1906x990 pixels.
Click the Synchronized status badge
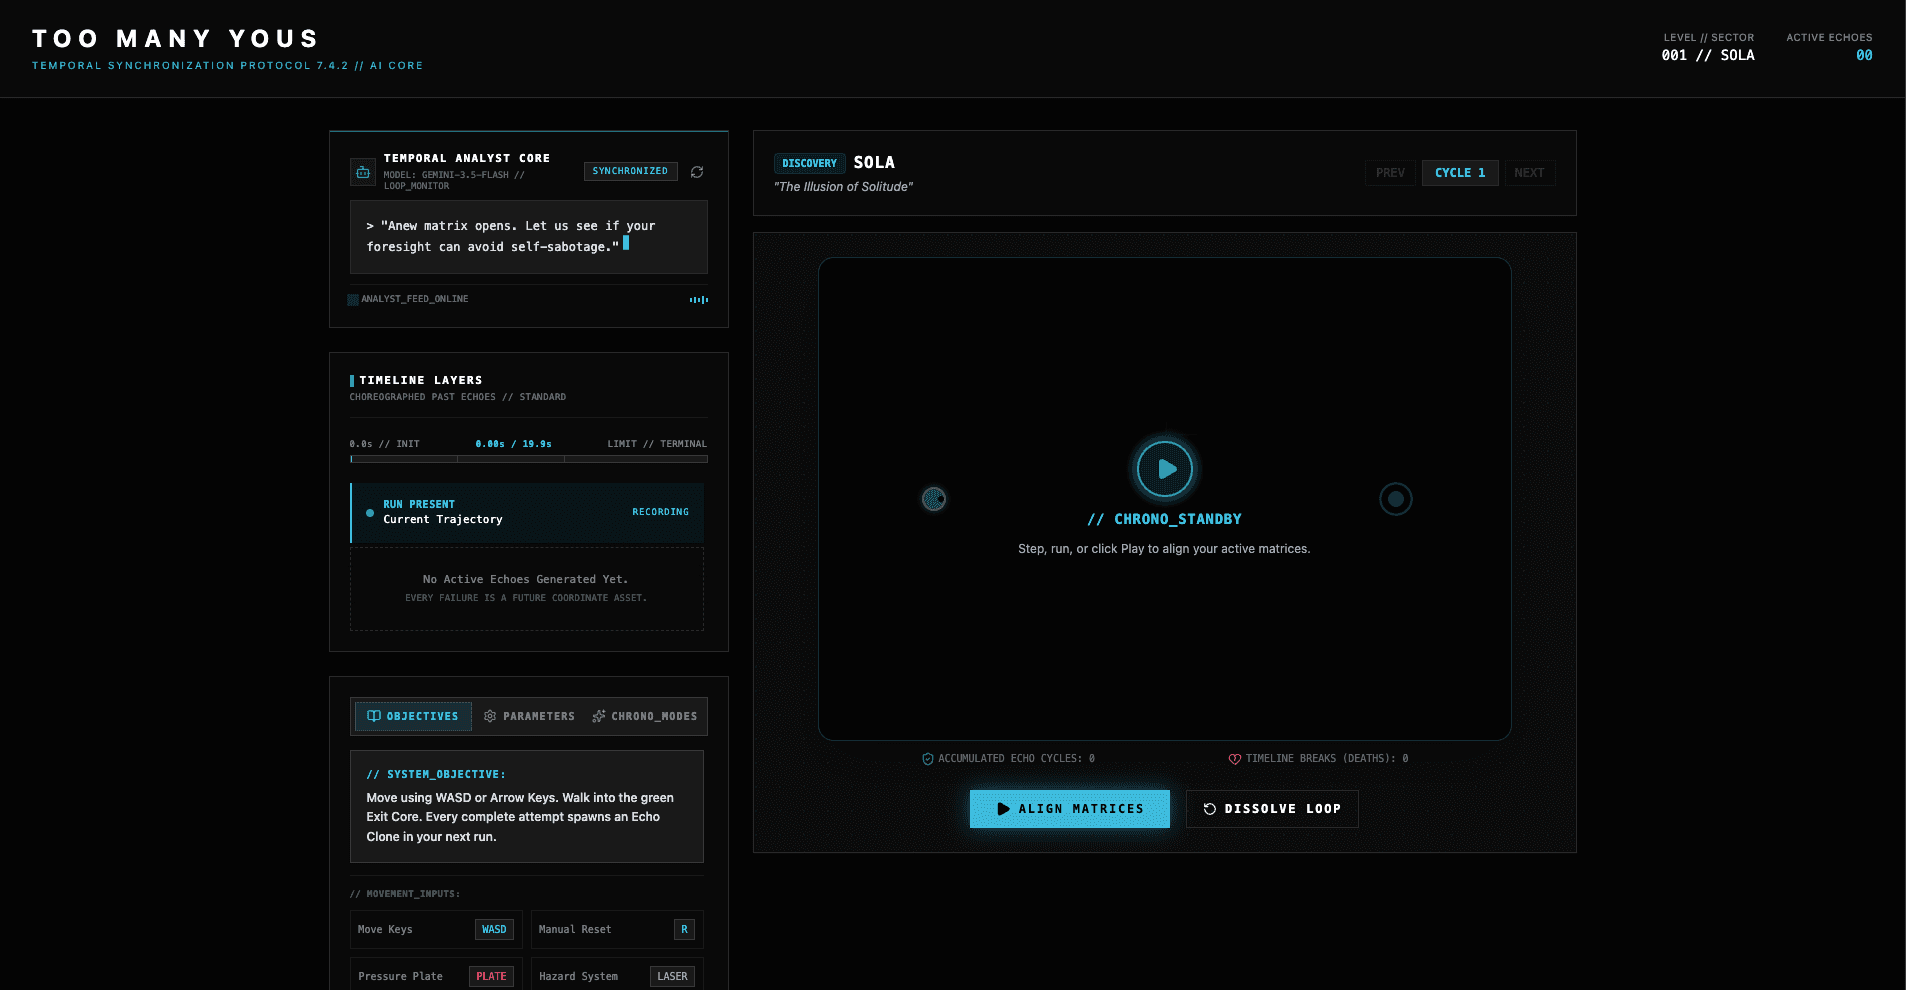[630, 171]
